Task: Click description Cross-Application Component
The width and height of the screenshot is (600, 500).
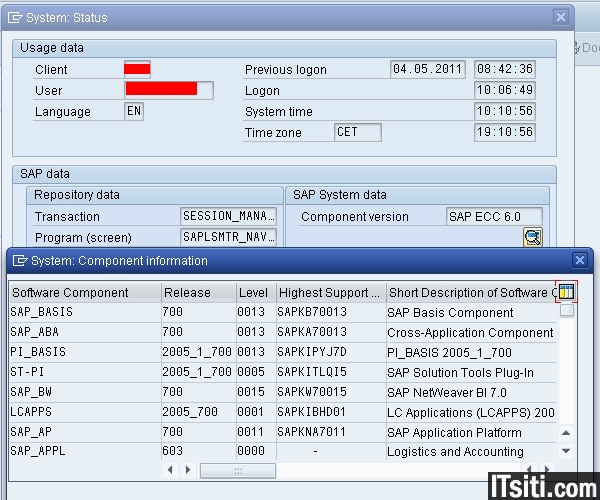Action: [470, 332]
